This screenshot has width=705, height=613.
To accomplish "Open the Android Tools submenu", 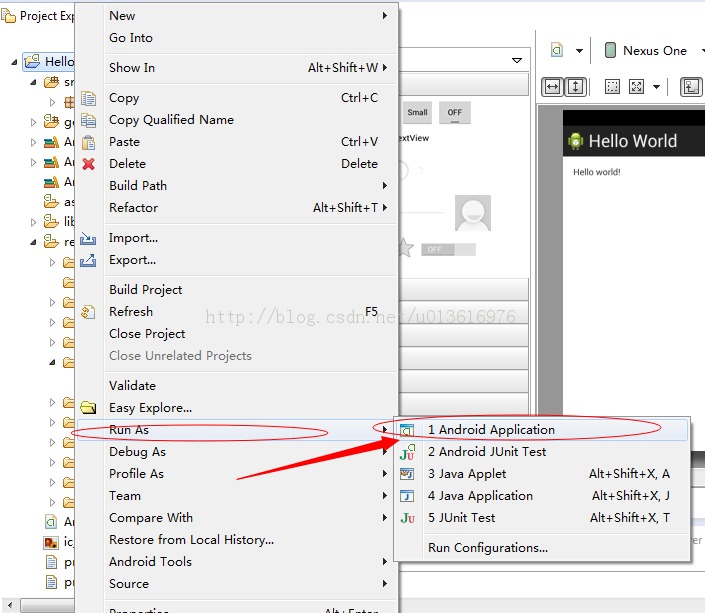I will click(237, 562).
